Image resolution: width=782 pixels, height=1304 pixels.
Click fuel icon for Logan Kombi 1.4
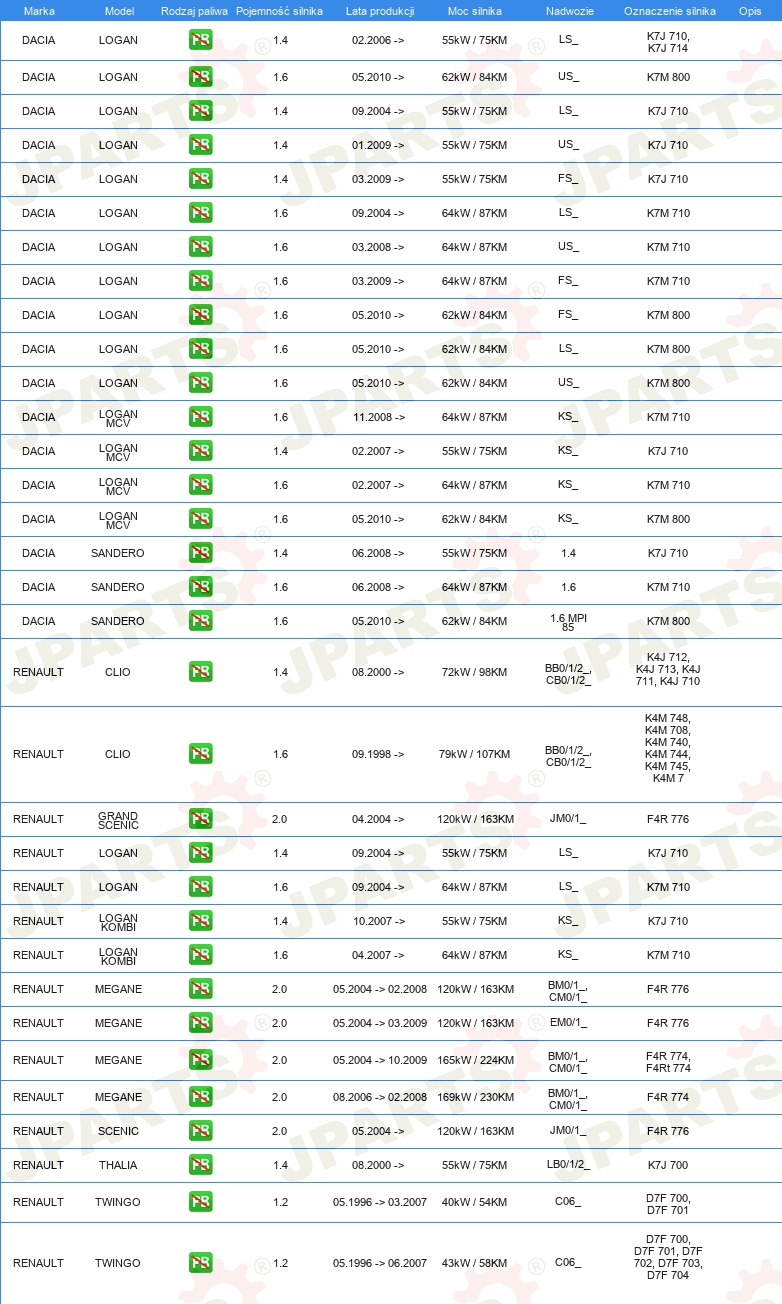[200, 921]
